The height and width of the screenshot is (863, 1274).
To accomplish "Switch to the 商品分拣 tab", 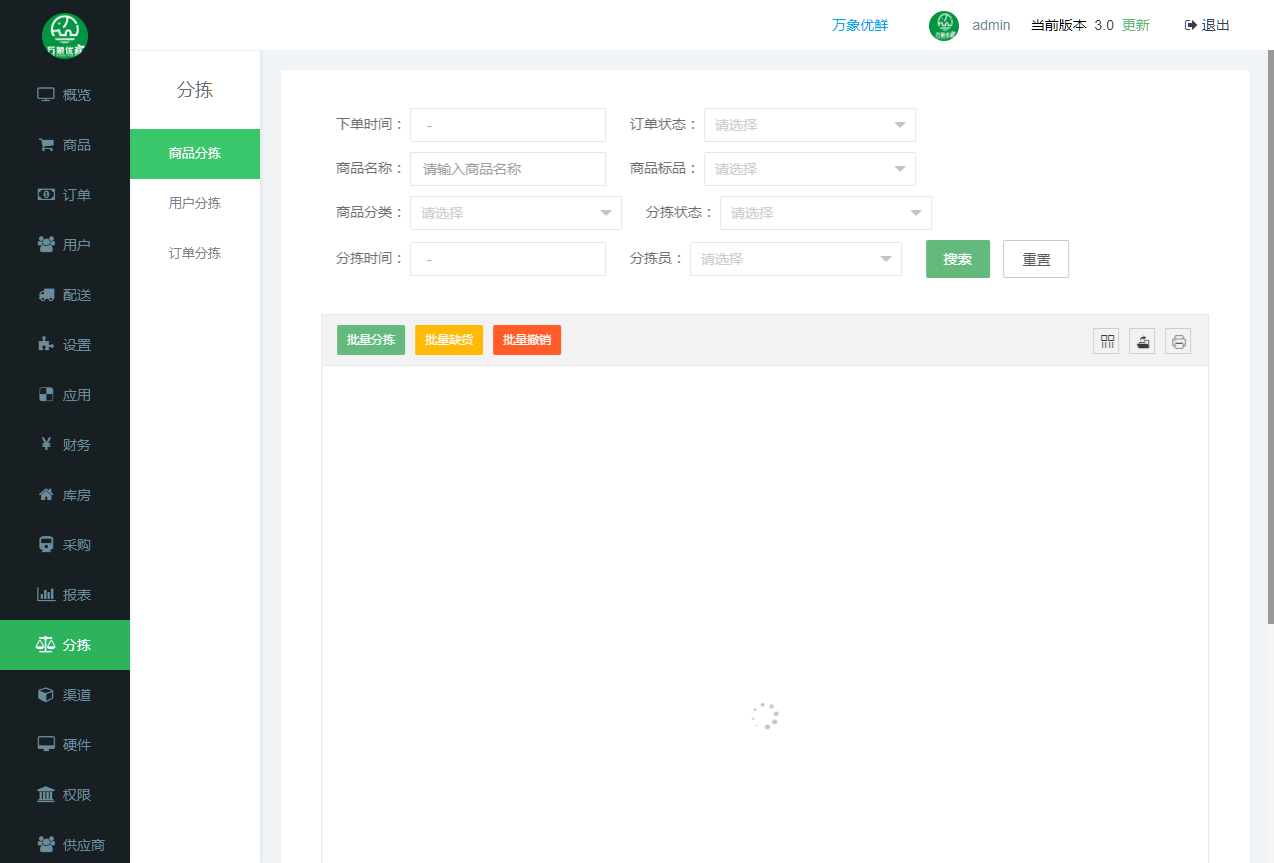I will coord(195,154).
